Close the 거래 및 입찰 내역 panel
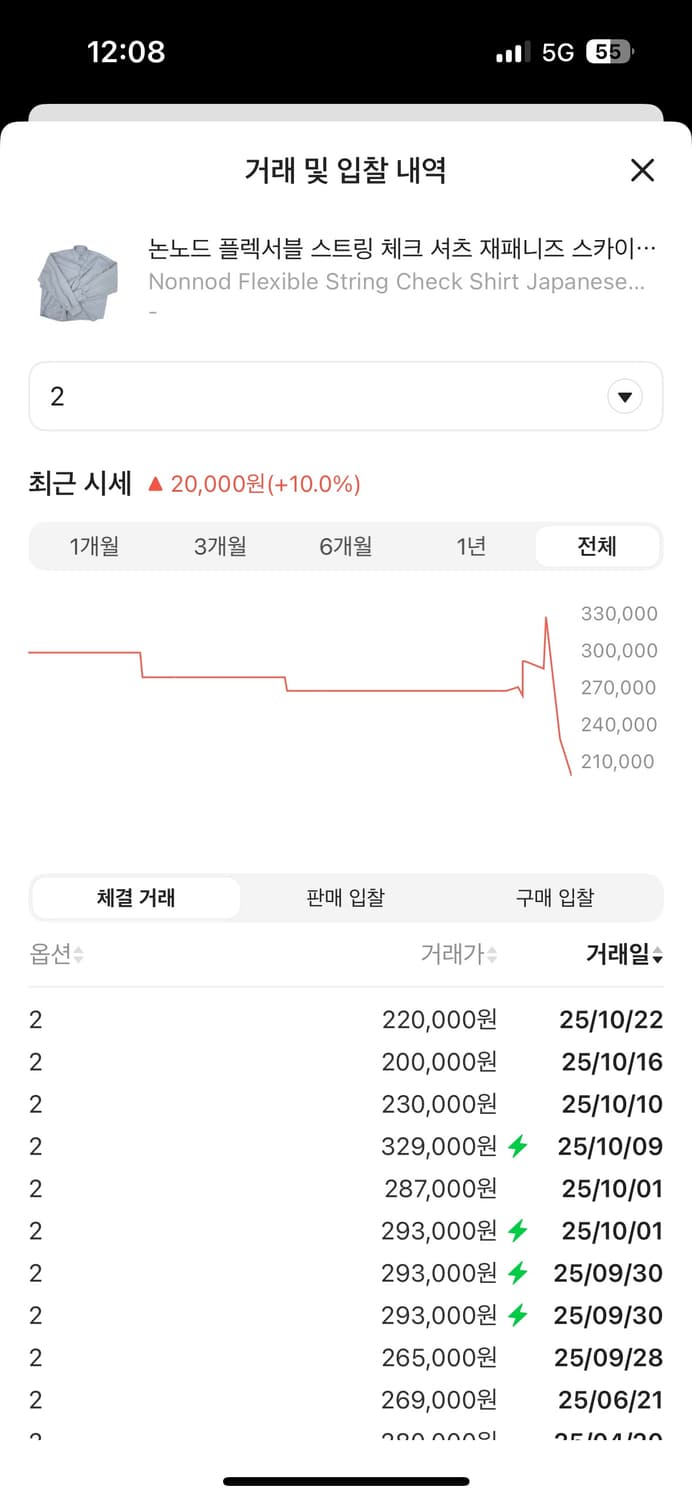 click(641, 170)
